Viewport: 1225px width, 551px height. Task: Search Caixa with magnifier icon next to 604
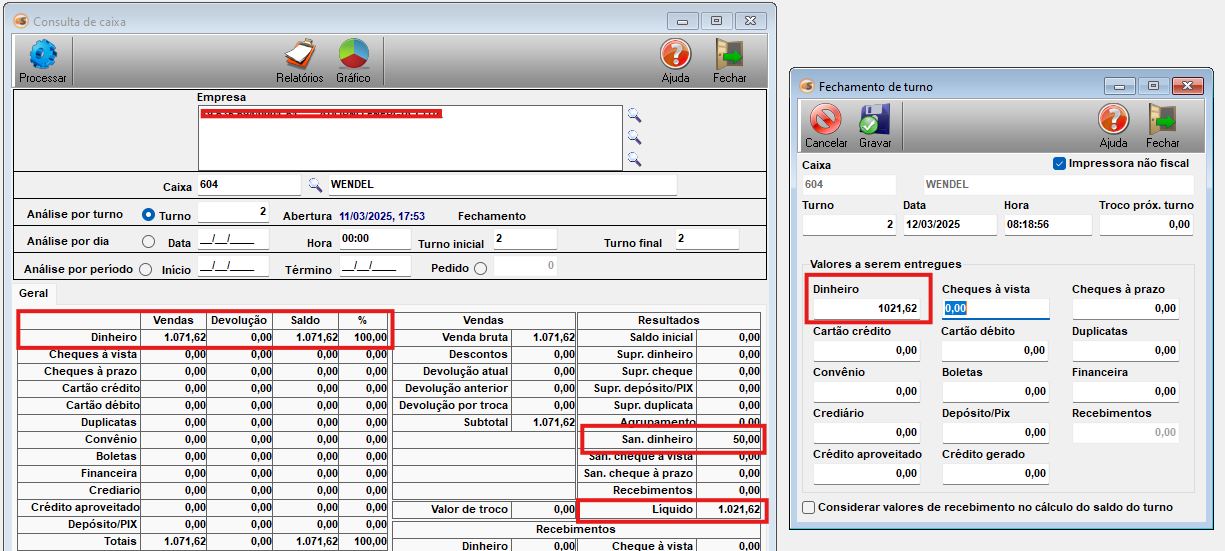click(315, 185)
